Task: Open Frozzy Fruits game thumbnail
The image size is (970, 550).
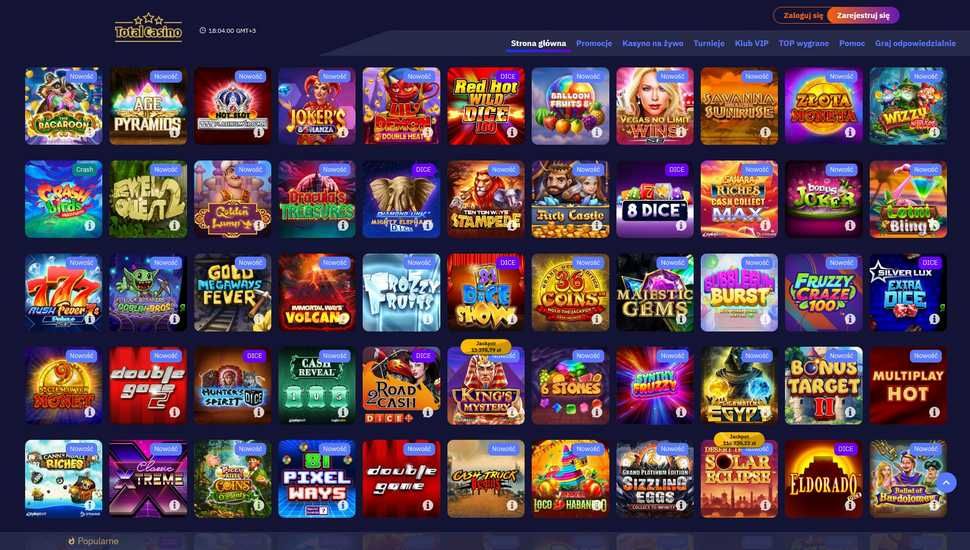Action: 401,292
